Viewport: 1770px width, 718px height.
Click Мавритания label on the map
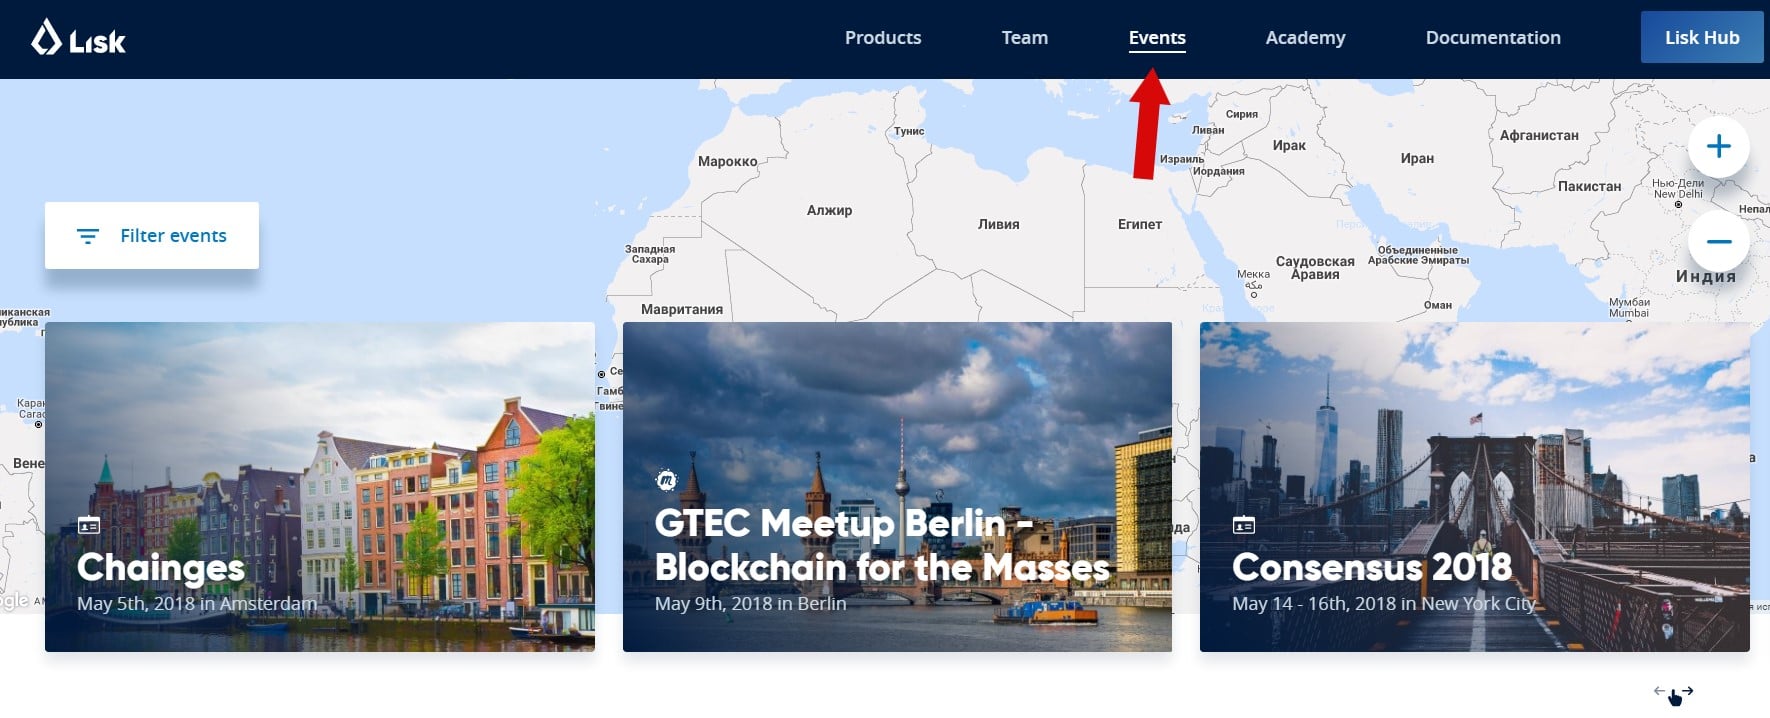pos(682,309)
